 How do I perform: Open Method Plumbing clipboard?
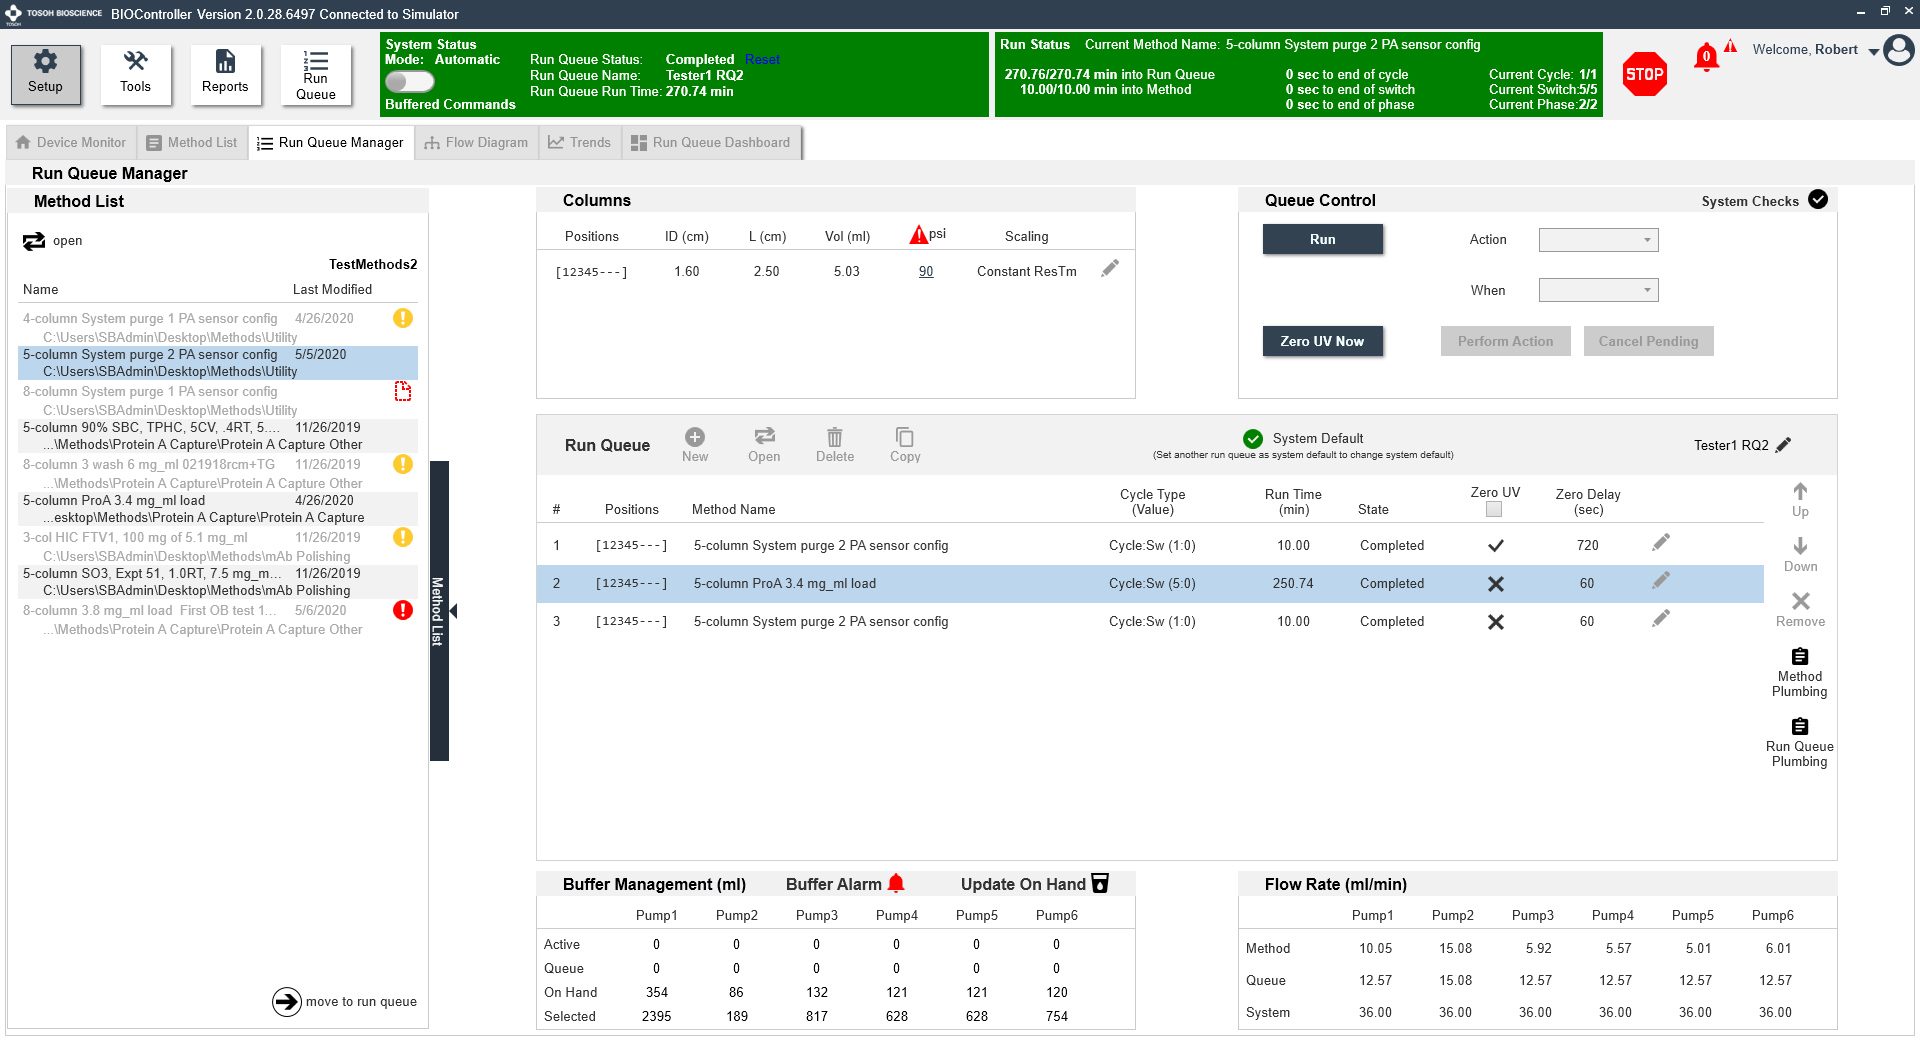[1800, 672]
